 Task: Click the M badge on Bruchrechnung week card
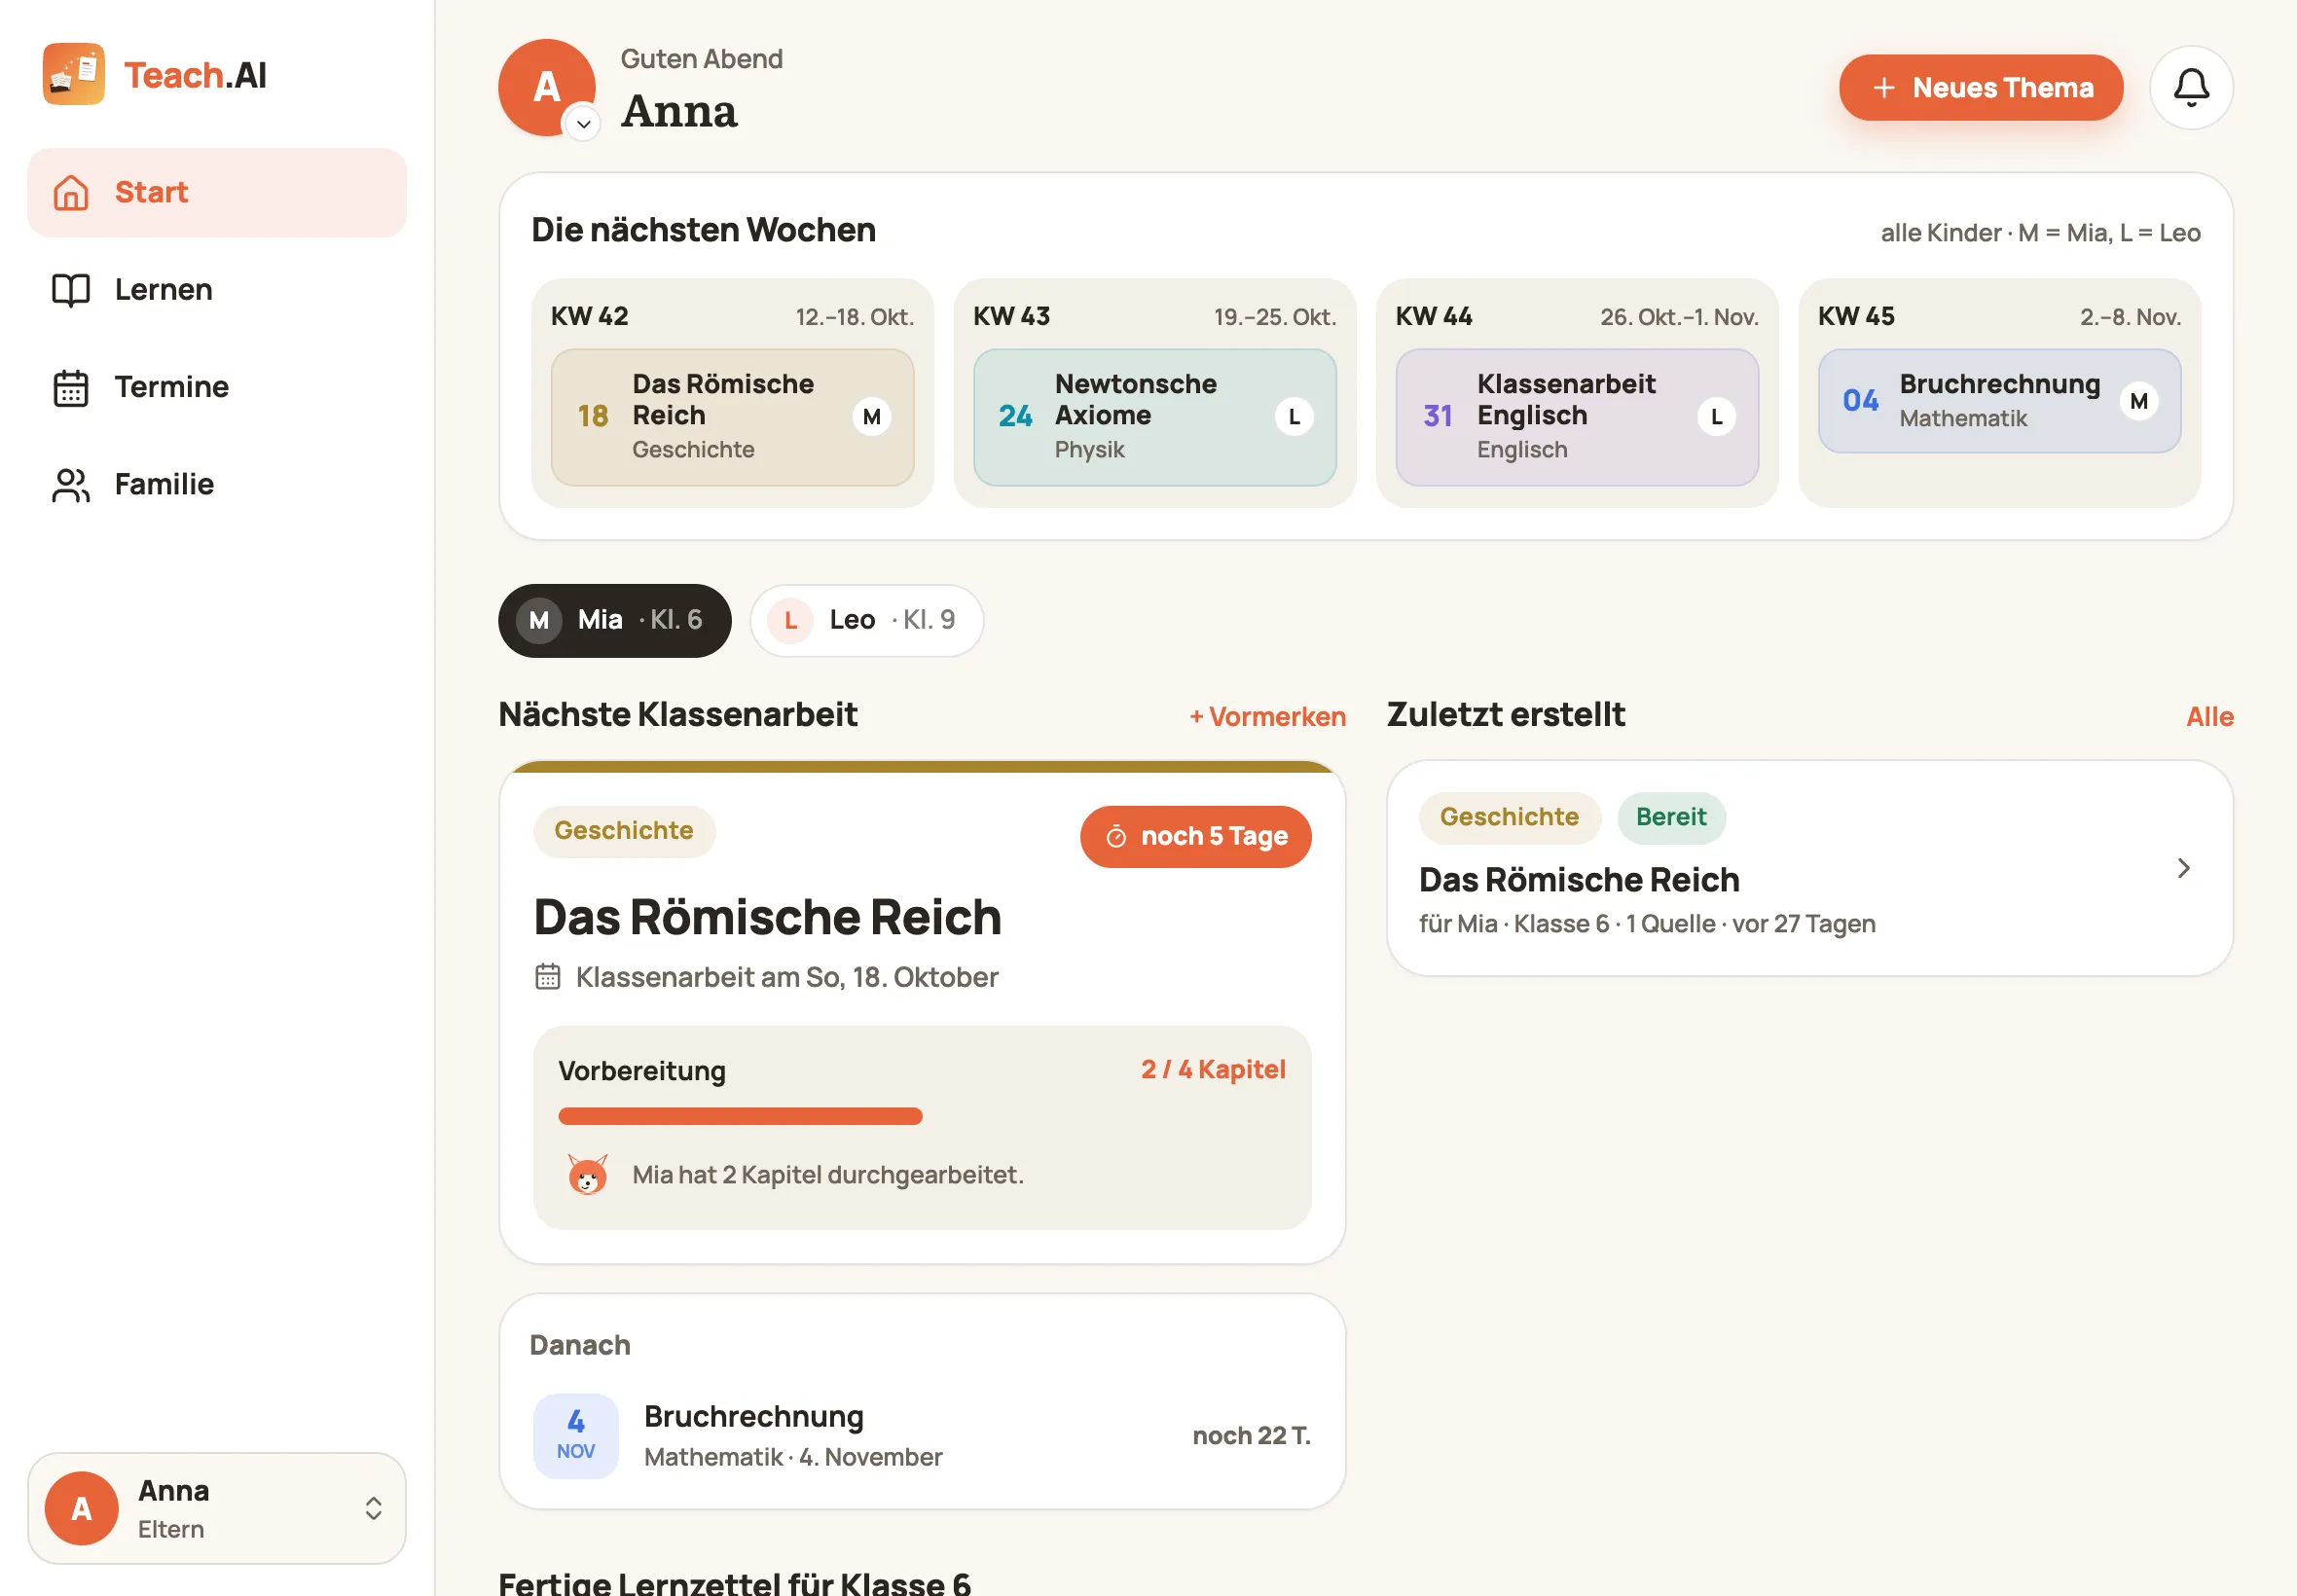[x=2138, y=401]
